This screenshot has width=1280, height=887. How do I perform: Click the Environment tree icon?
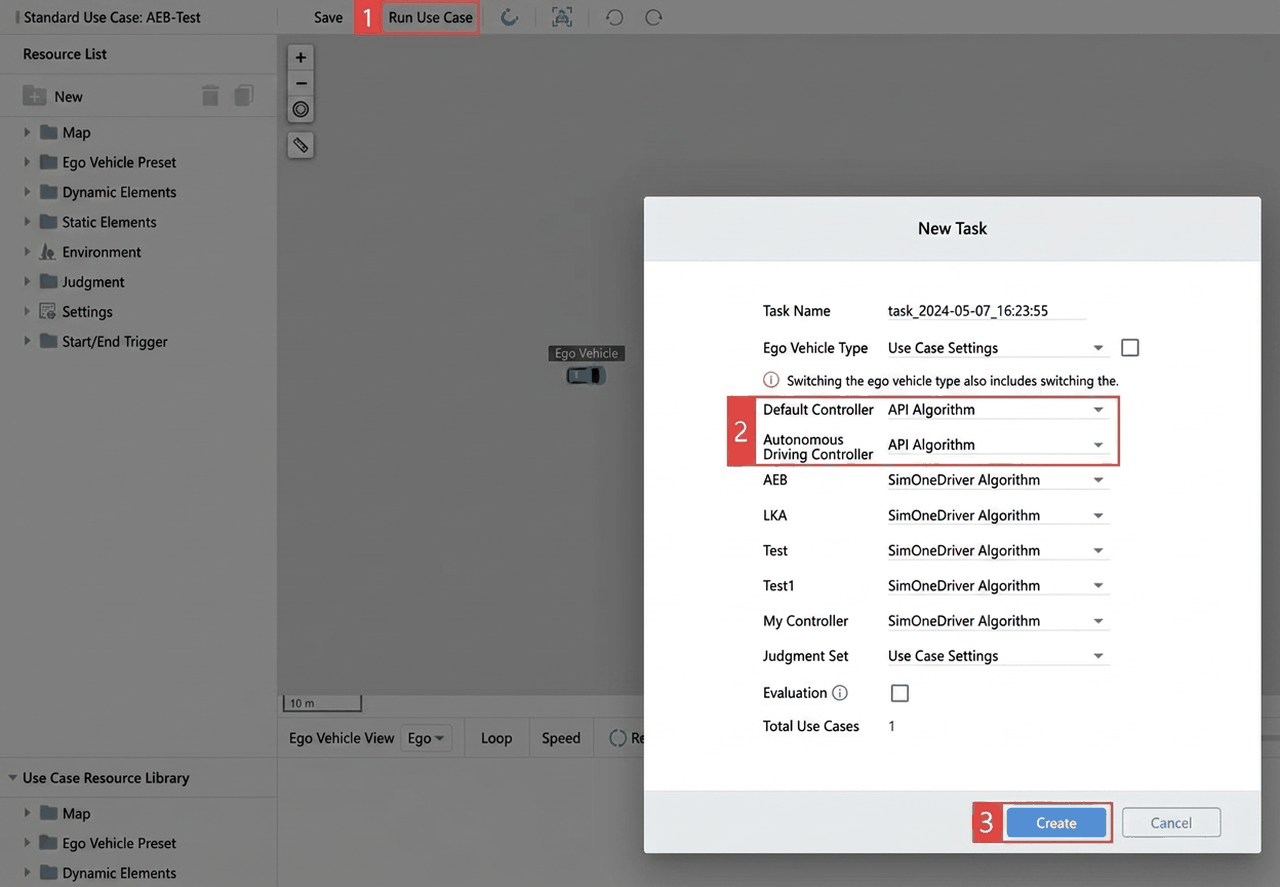[x=47, y=252]
